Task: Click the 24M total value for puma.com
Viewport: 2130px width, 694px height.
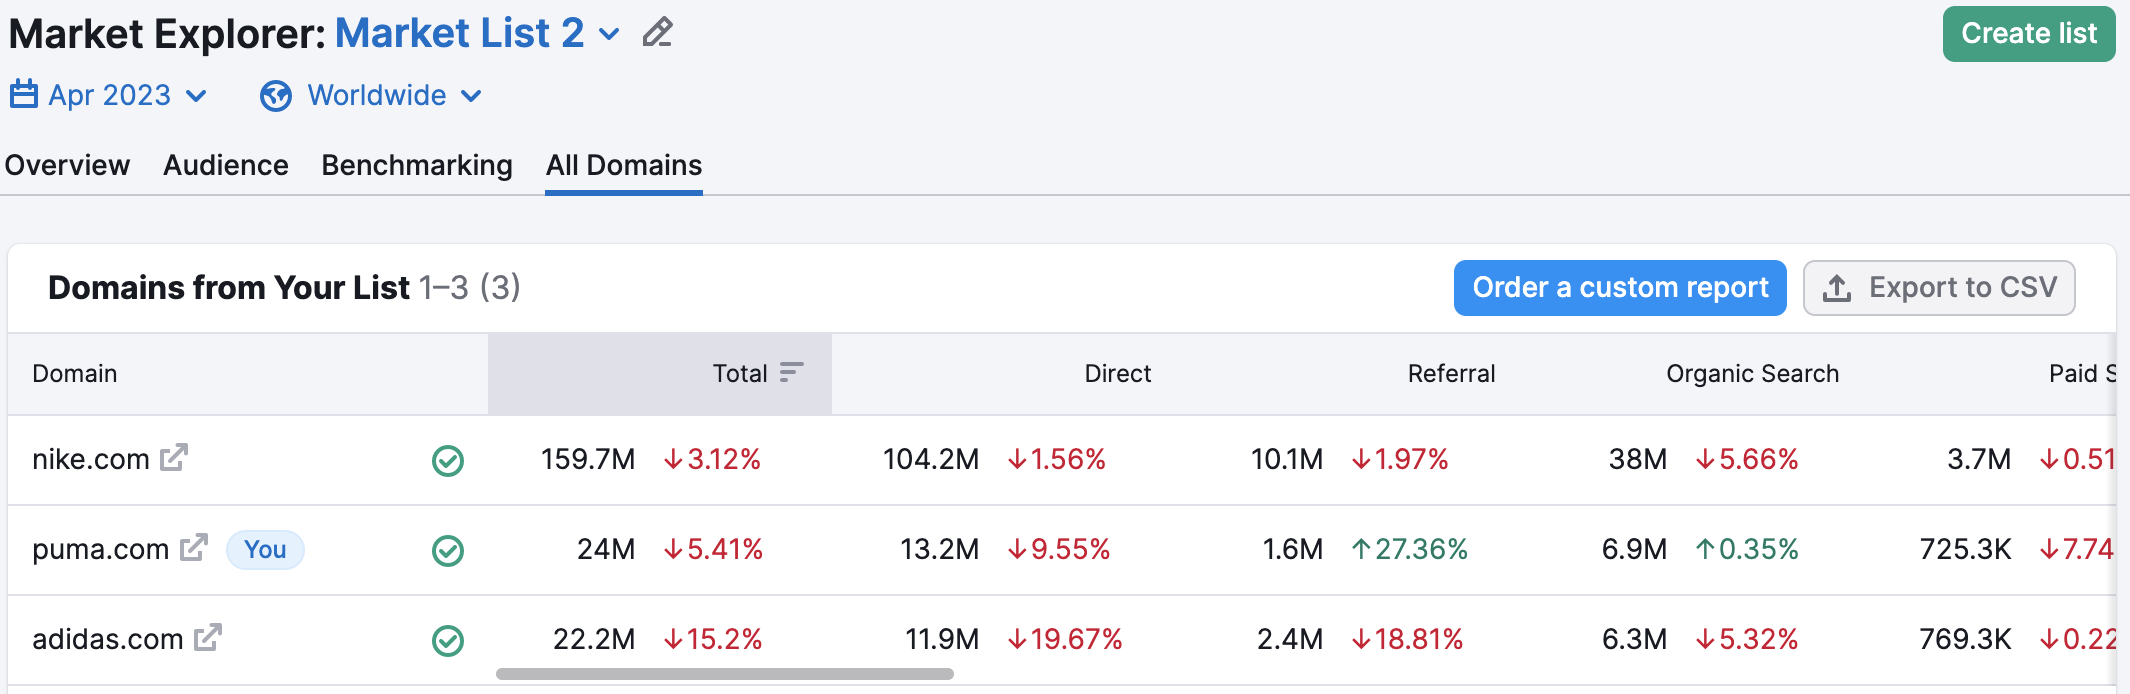Action: pos(606,550)
